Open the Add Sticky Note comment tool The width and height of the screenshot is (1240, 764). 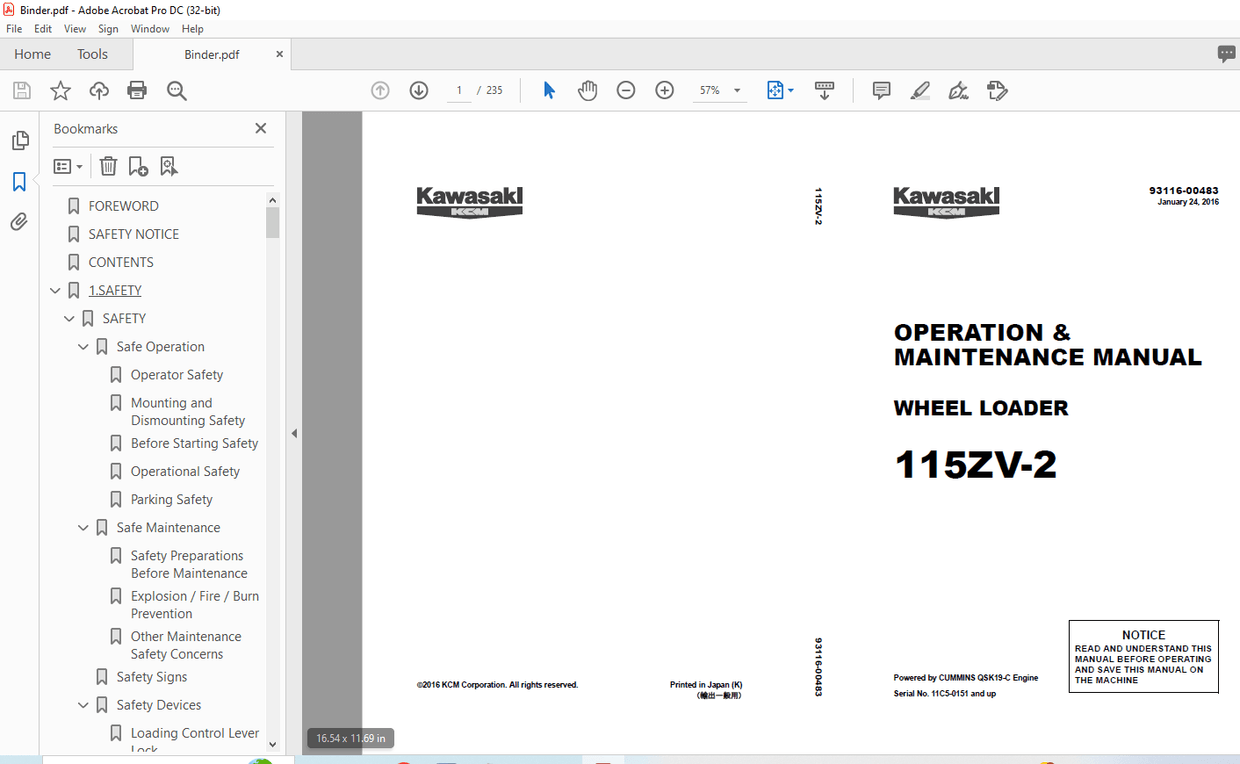click(881, 90)
